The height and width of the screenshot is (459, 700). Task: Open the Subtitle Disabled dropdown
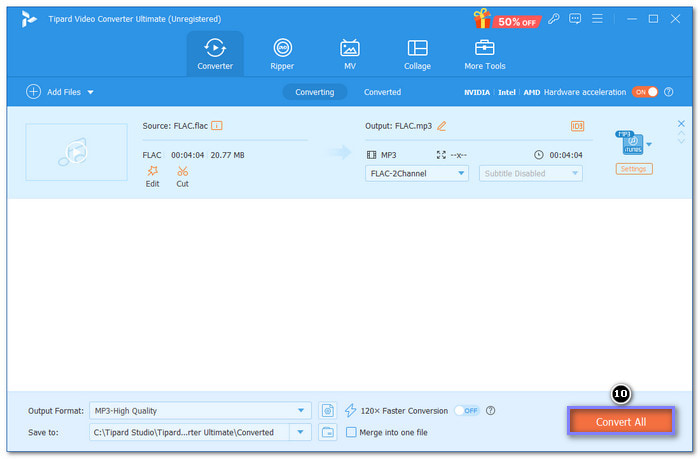pyautogui.click(x=530, y=173)
